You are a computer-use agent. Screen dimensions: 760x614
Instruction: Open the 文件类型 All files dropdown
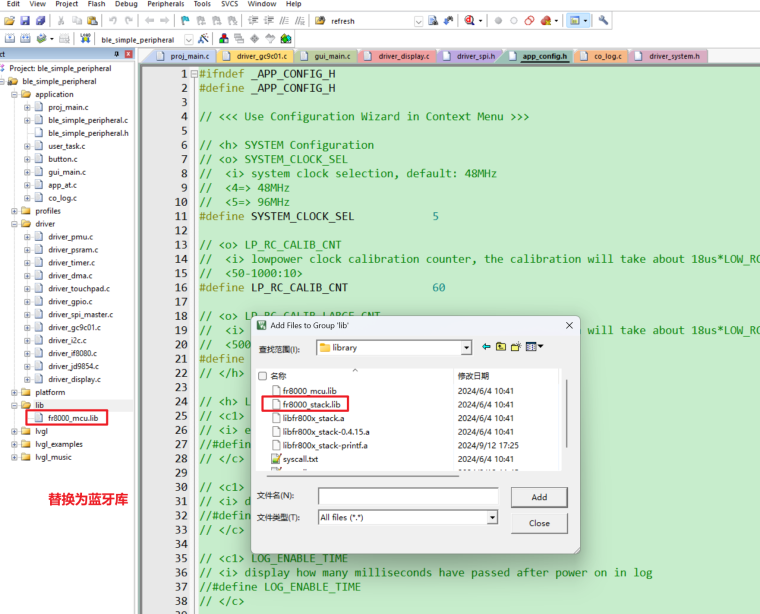(492, 518)
